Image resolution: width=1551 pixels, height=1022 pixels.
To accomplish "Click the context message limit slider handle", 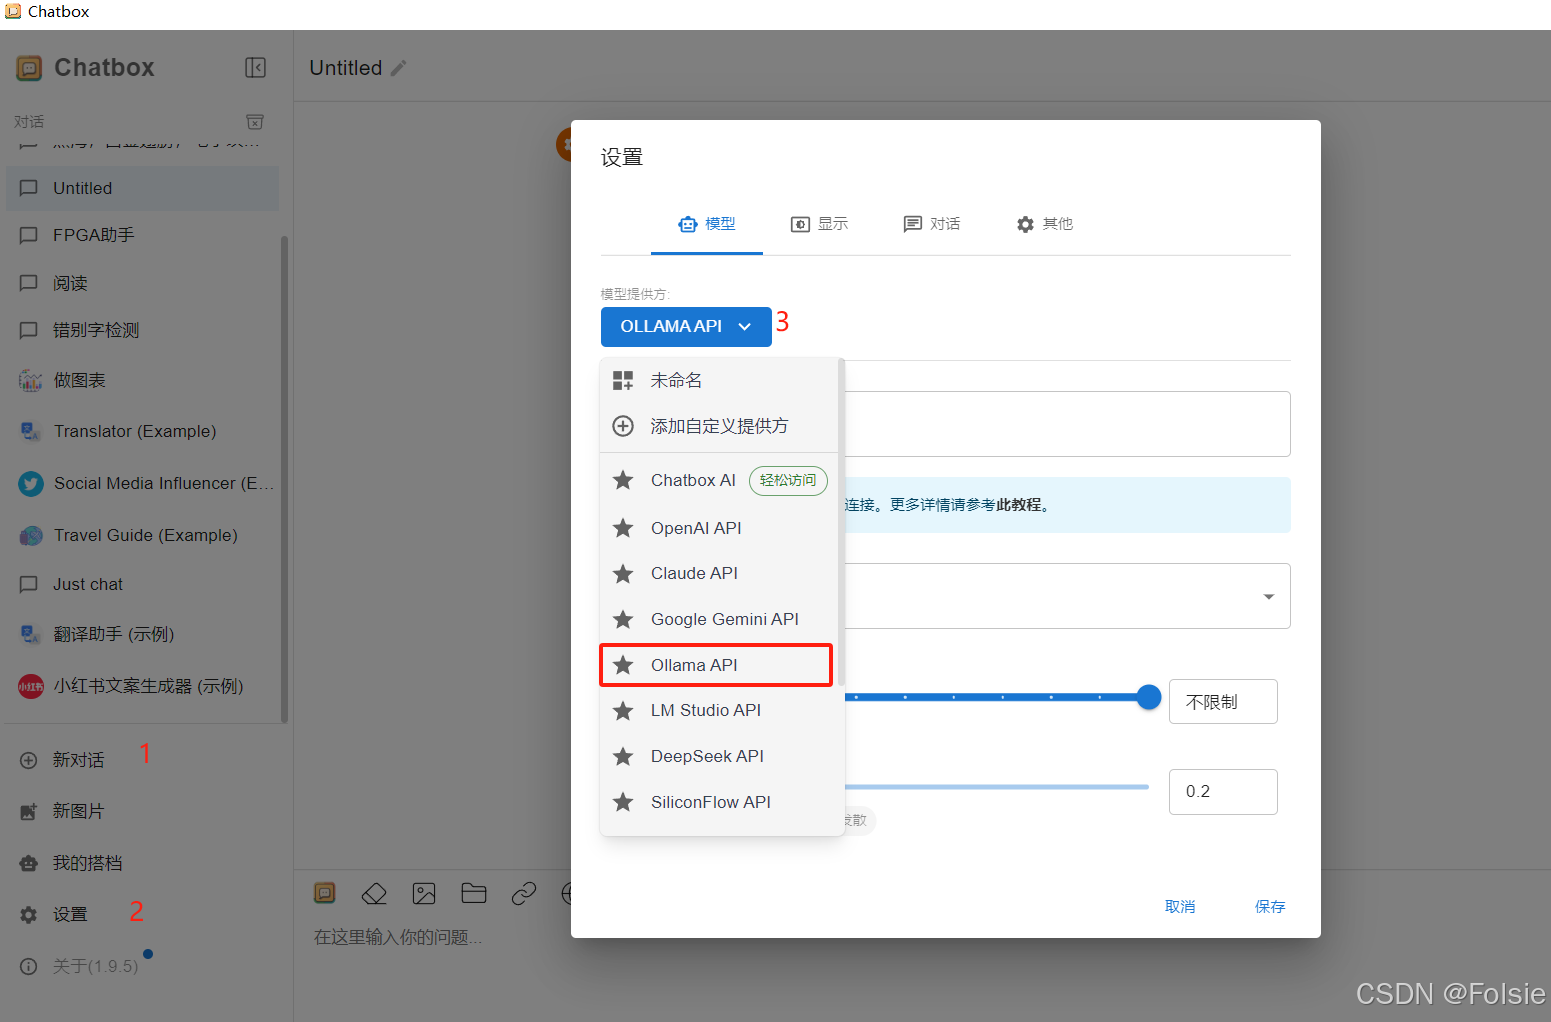I will [1149, 697].
